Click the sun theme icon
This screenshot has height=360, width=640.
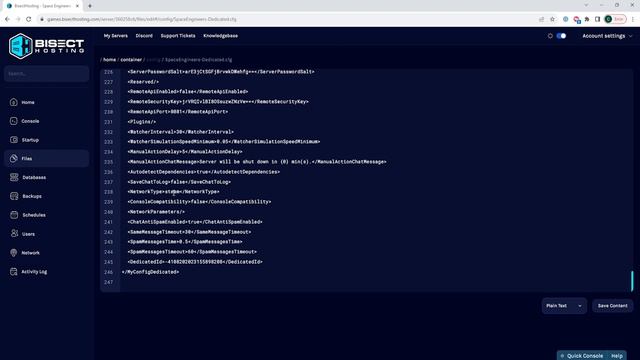550,36
